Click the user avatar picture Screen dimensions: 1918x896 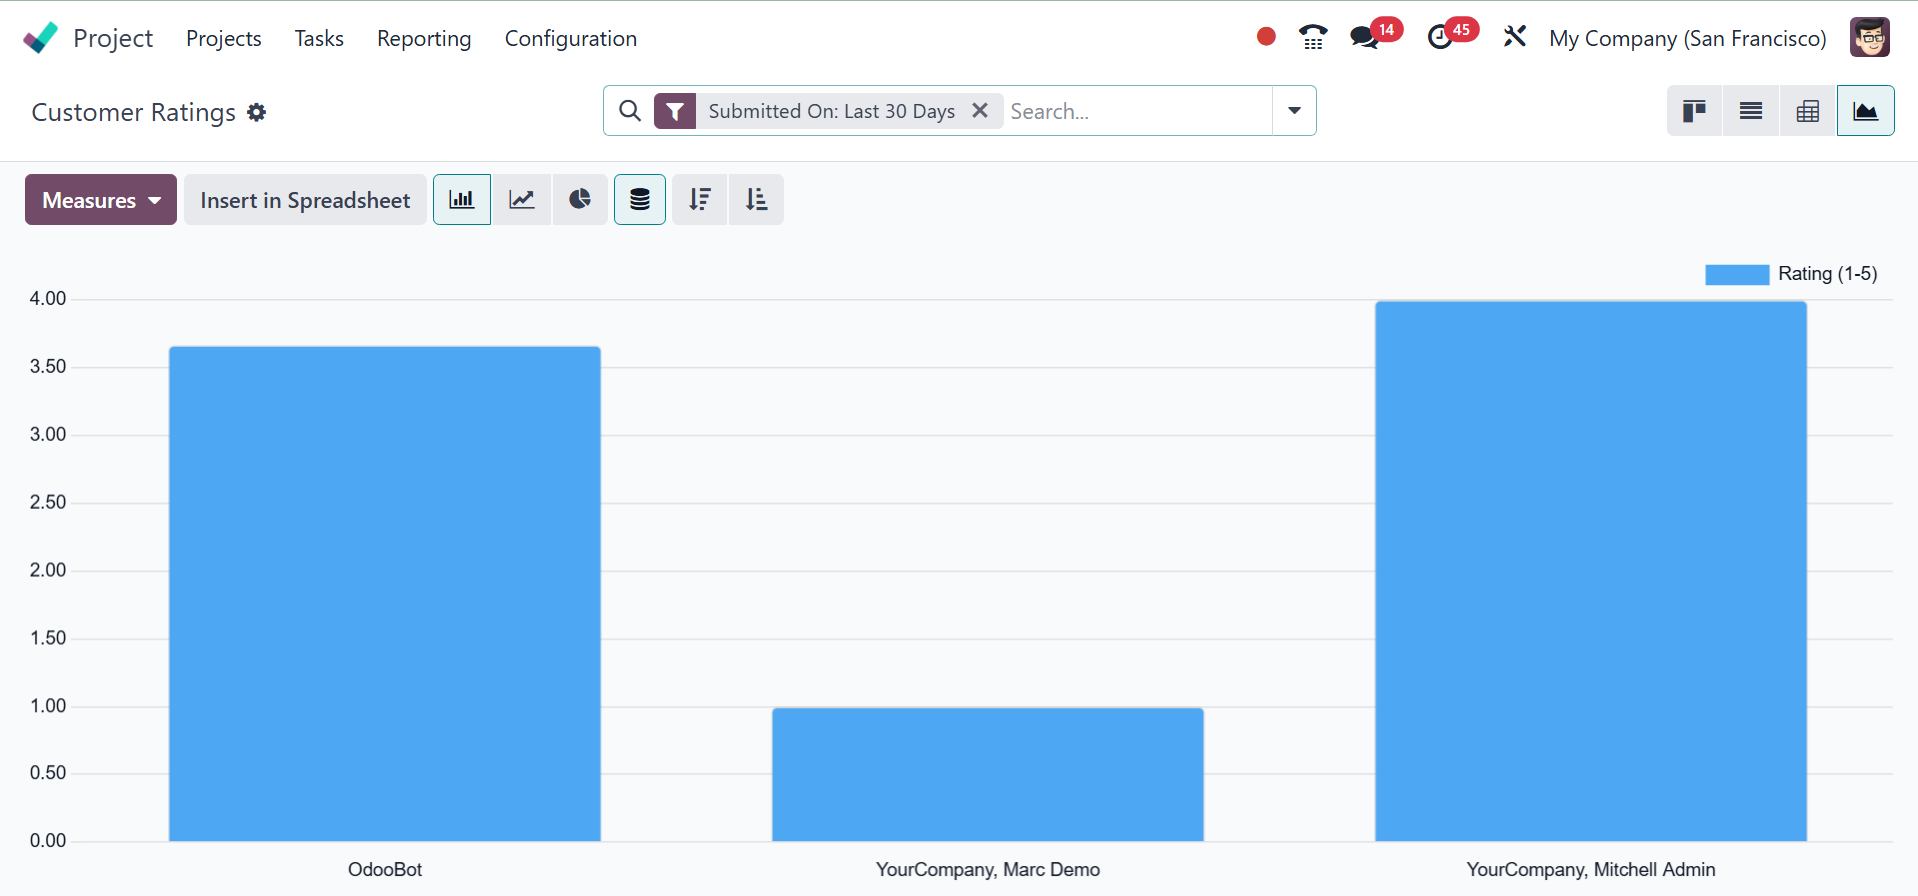pos(1869,38)
